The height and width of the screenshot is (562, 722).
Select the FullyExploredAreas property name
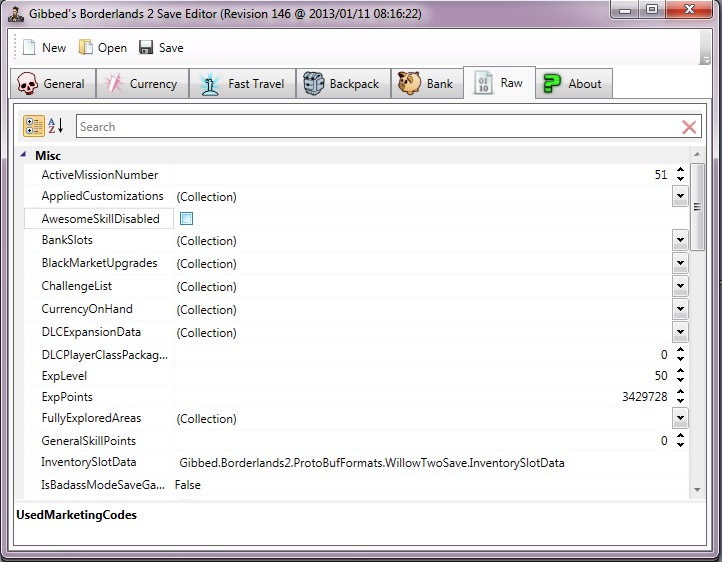click(91, 418)
